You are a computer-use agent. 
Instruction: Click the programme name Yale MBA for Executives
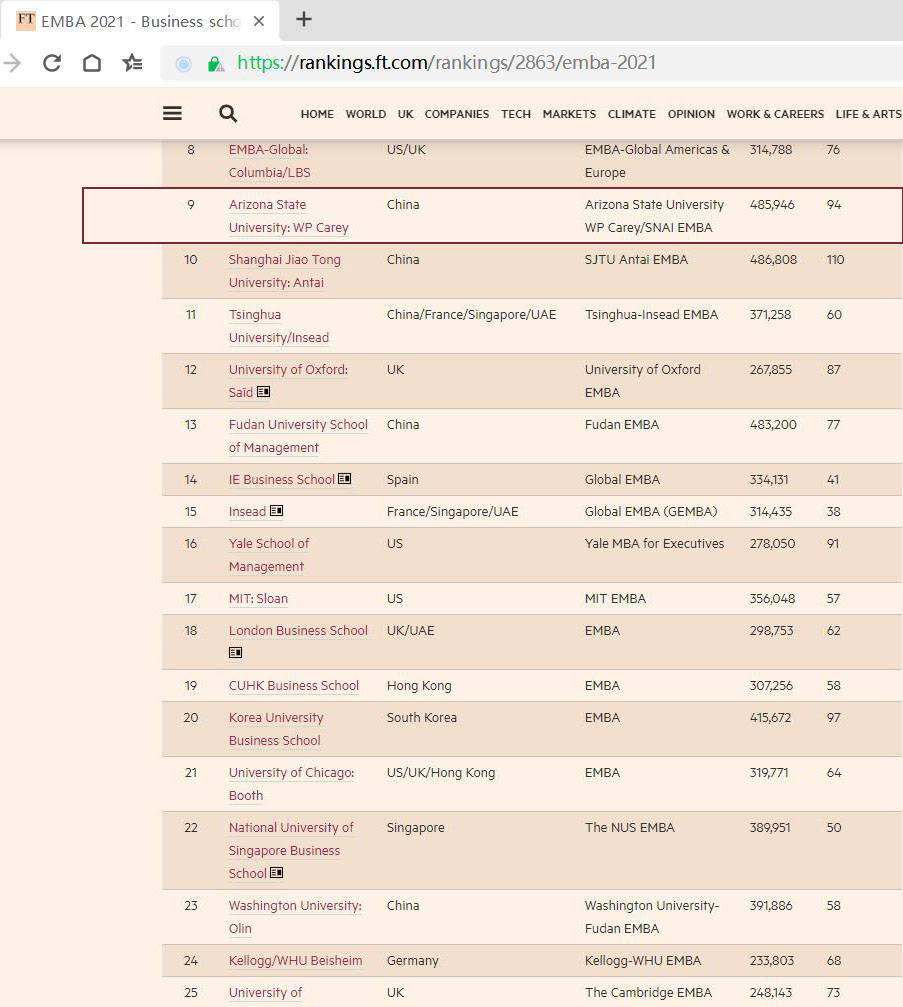[654, 543]
